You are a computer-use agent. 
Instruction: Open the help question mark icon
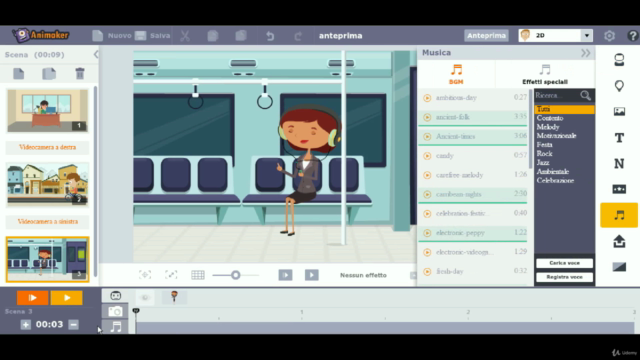click(633, 36)
